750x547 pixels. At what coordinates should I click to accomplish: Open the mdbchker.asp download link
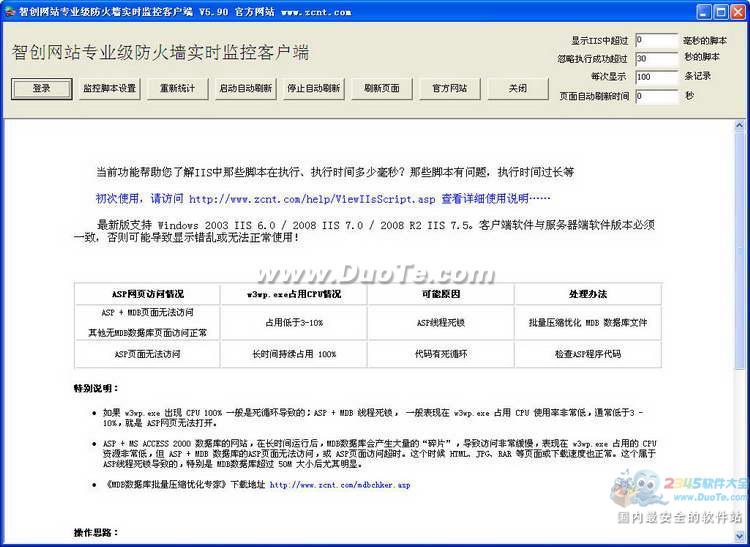340,485
